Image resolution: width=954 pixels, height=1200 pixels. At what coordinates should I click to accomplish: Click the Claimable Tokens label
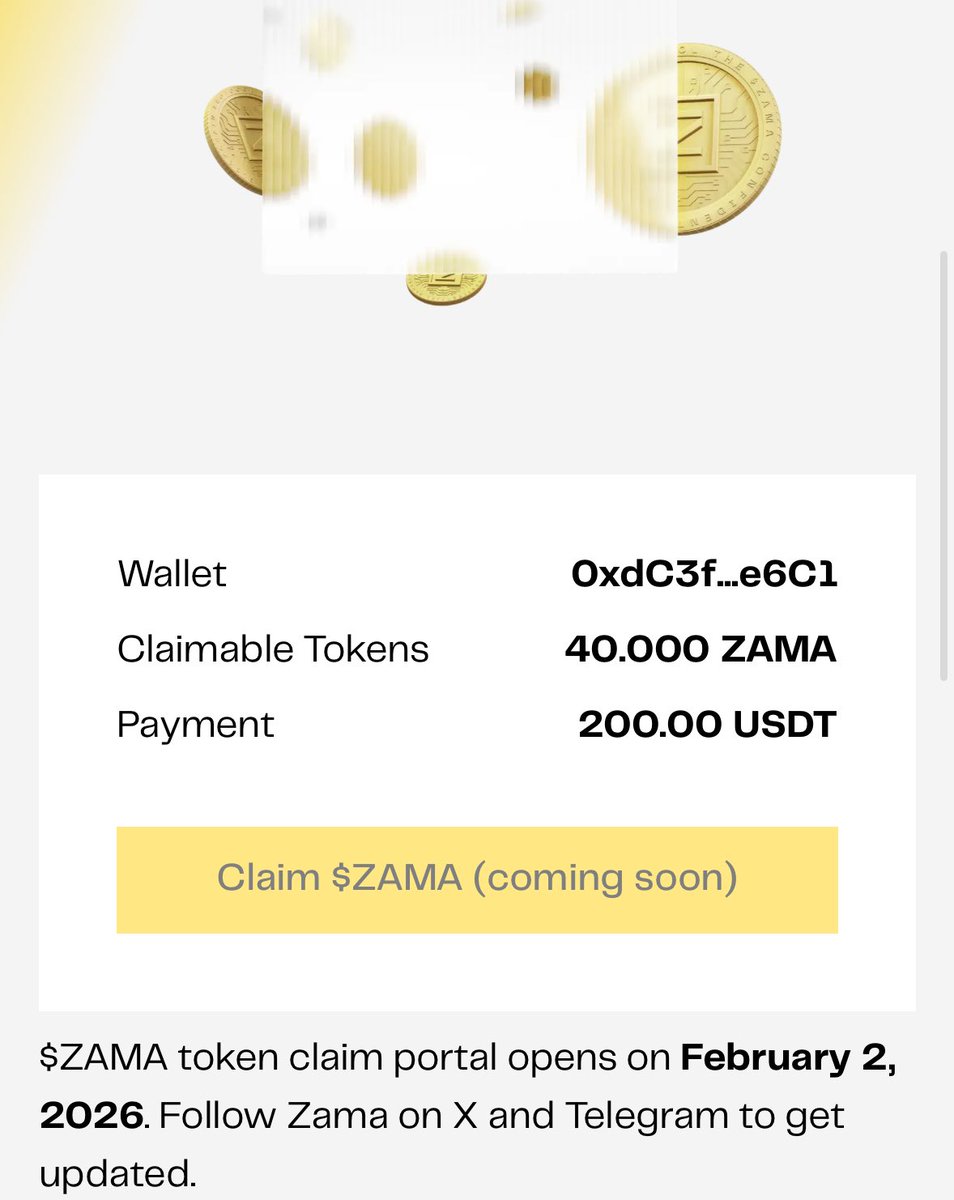pyautogui.click(x=273, y=650)
